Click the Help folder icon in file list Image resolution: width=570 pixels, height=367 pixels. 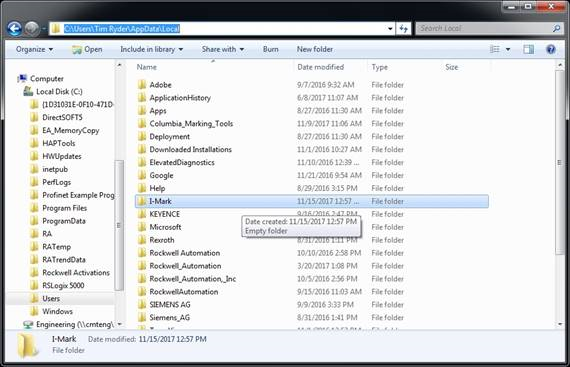point(142,188)
